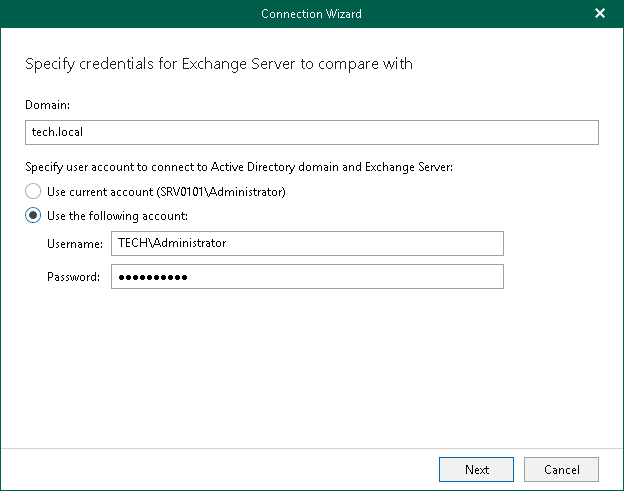Click the Connection Wizard title bar text
This screenshot has height=491, width=624.
pos(311,14)
